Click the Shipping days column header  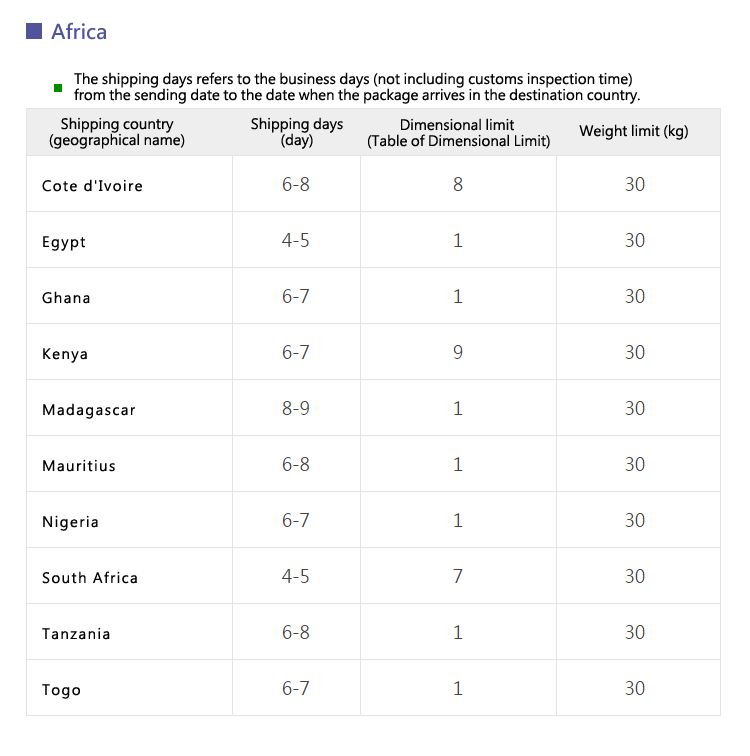click(x=296, y=132)
